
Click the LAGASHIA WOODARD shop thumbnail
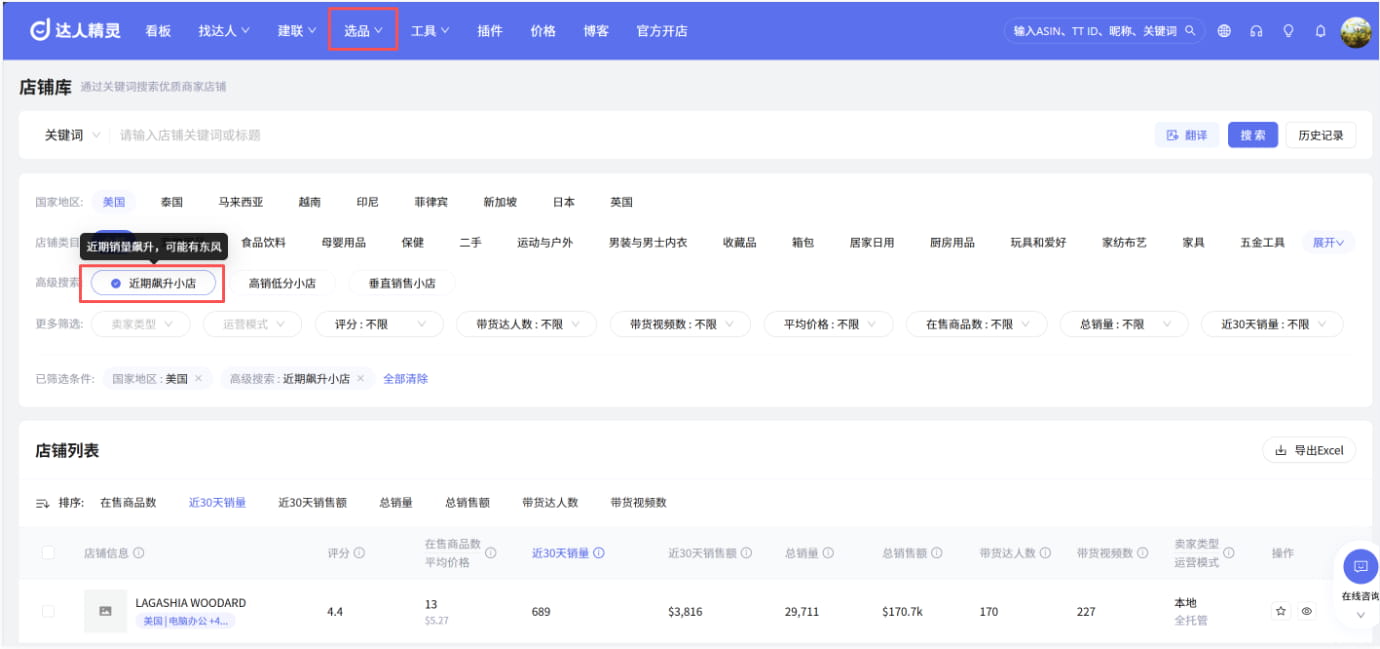point(105,611)
